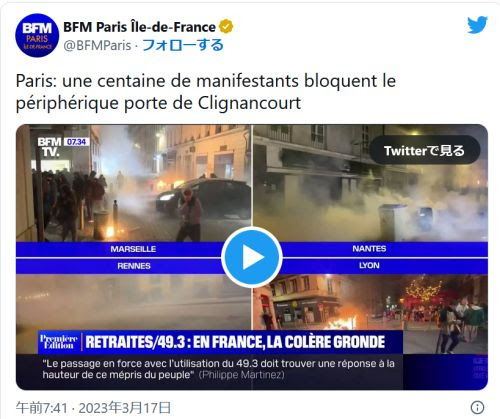The width and height of the screenshot is (500, 419).
Task: Click the tweet text about Clignancourt
Action: pyautogui.click(x=206, y=92)
